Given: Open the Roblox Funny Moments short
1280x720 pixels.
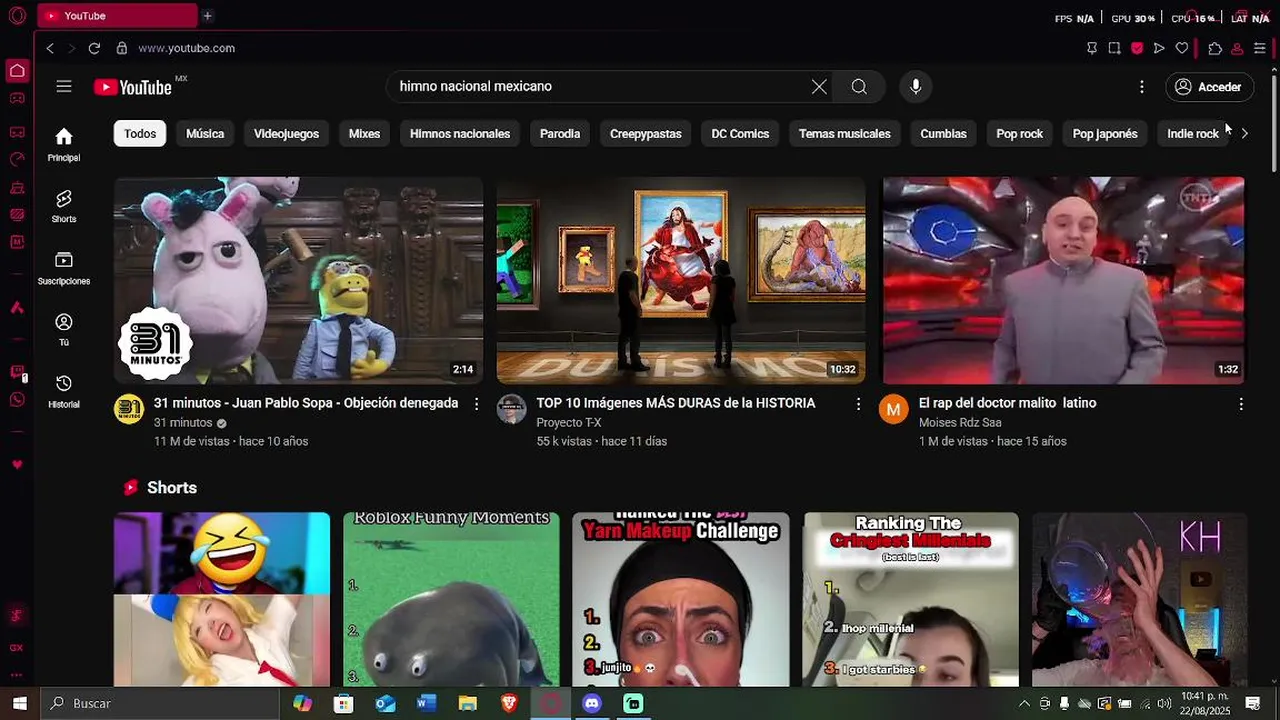Looking at the screenshot, I should pyautogui.click(x=451, y=599).
